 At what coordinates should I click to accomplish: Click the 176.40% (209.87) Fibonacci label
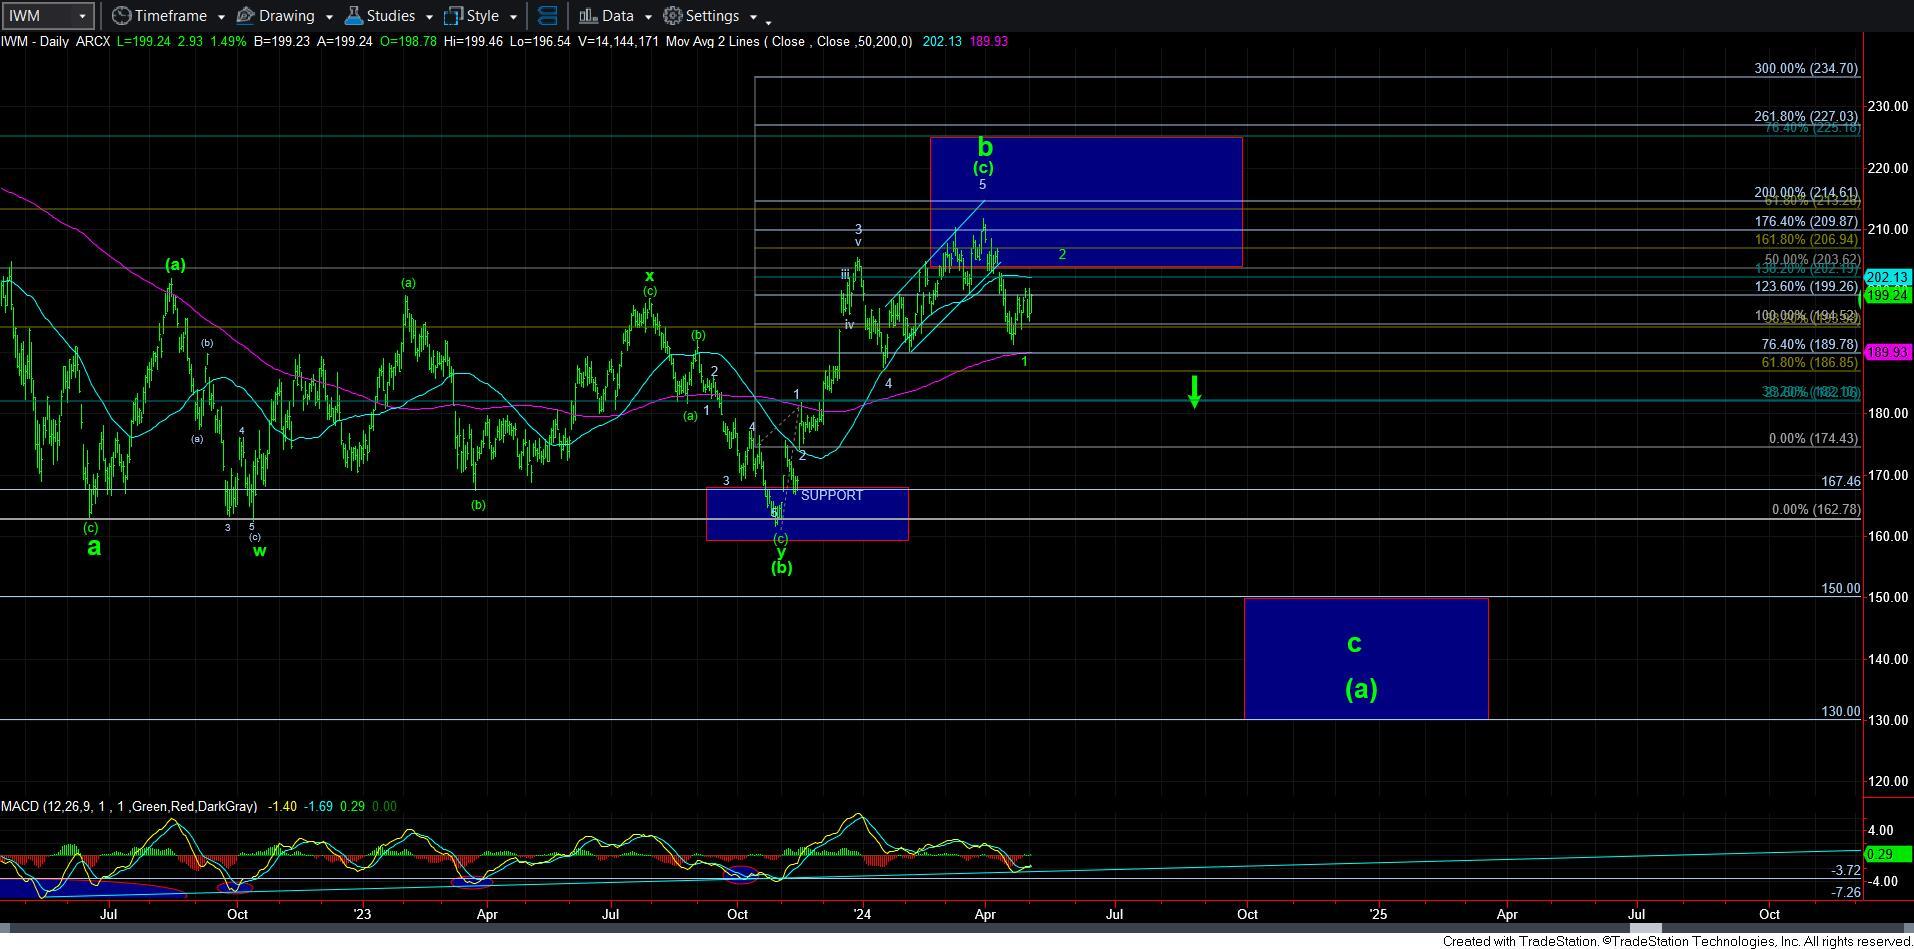point(1805,222)
